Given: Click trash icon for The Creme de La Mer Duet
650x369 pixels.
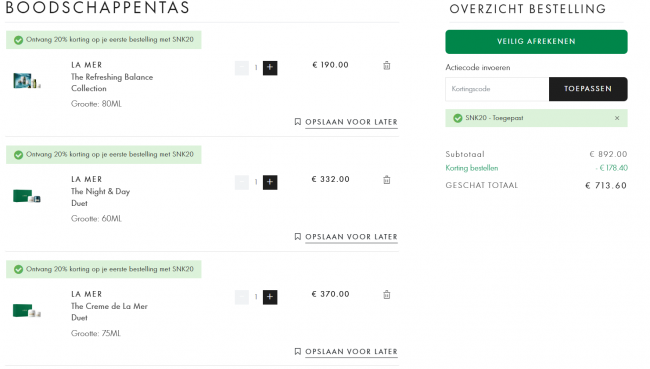Looking at the screenshot, I should click(x=386, y=295).
